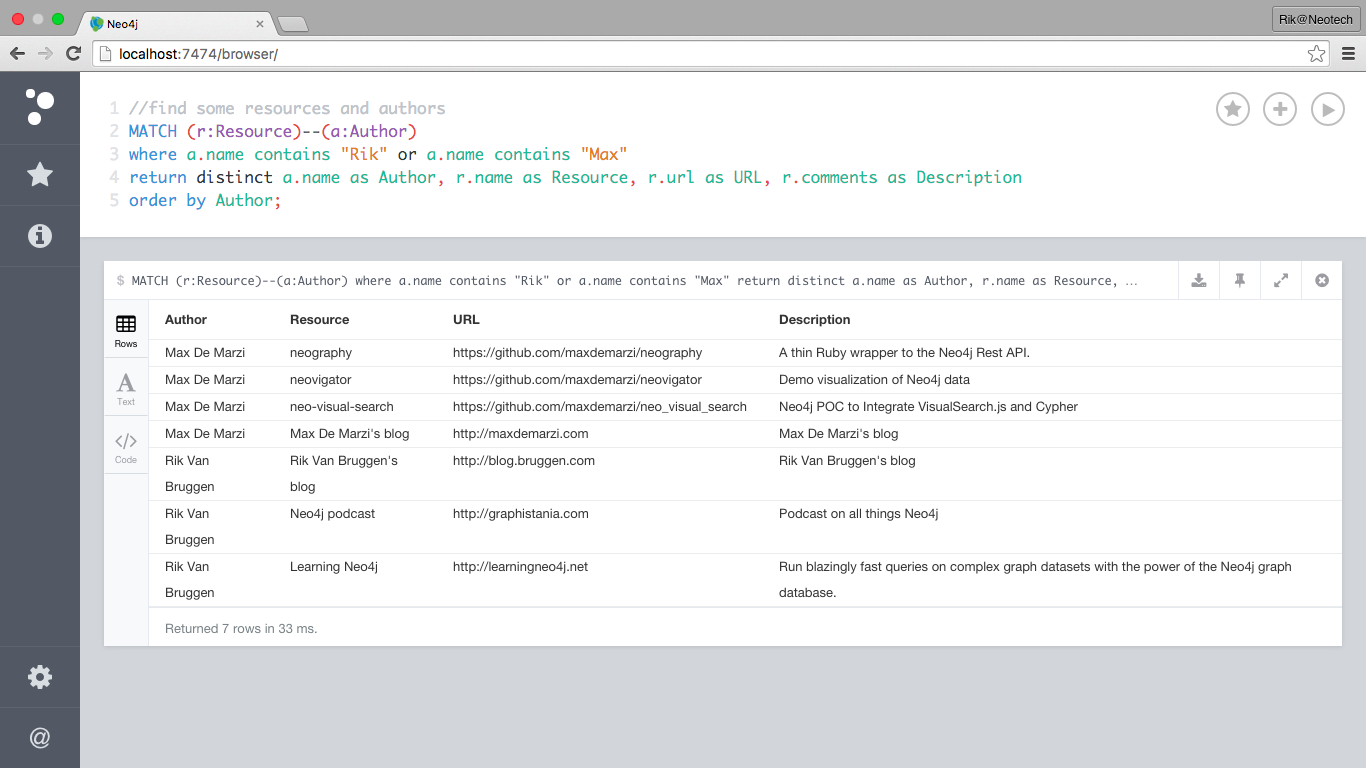
Task: Run the Cypher query with play button
Action: pos(1328,109)
